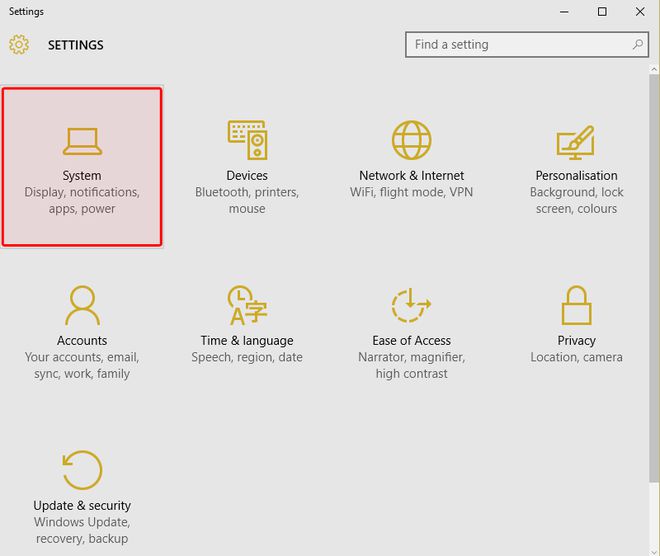This screenshot has width=660, height=556.
Task: Click the scrollbar down arrow
Action: point(654,551)
